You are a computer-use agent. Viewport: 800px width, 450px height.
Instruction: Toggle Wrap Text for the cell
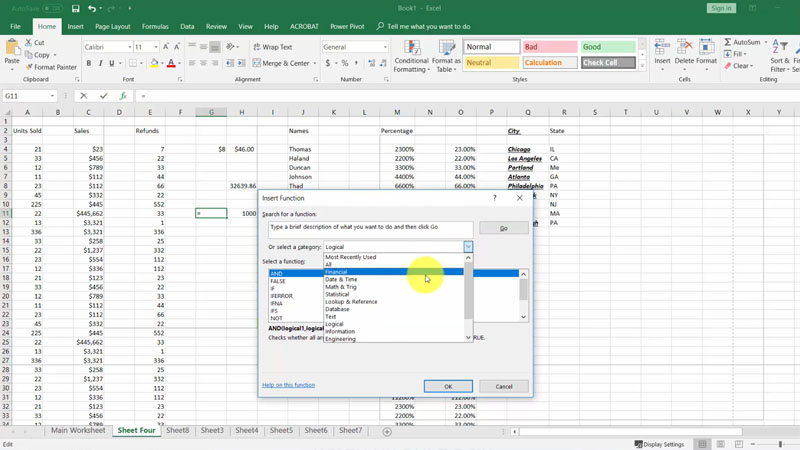(x=271, y=47)
